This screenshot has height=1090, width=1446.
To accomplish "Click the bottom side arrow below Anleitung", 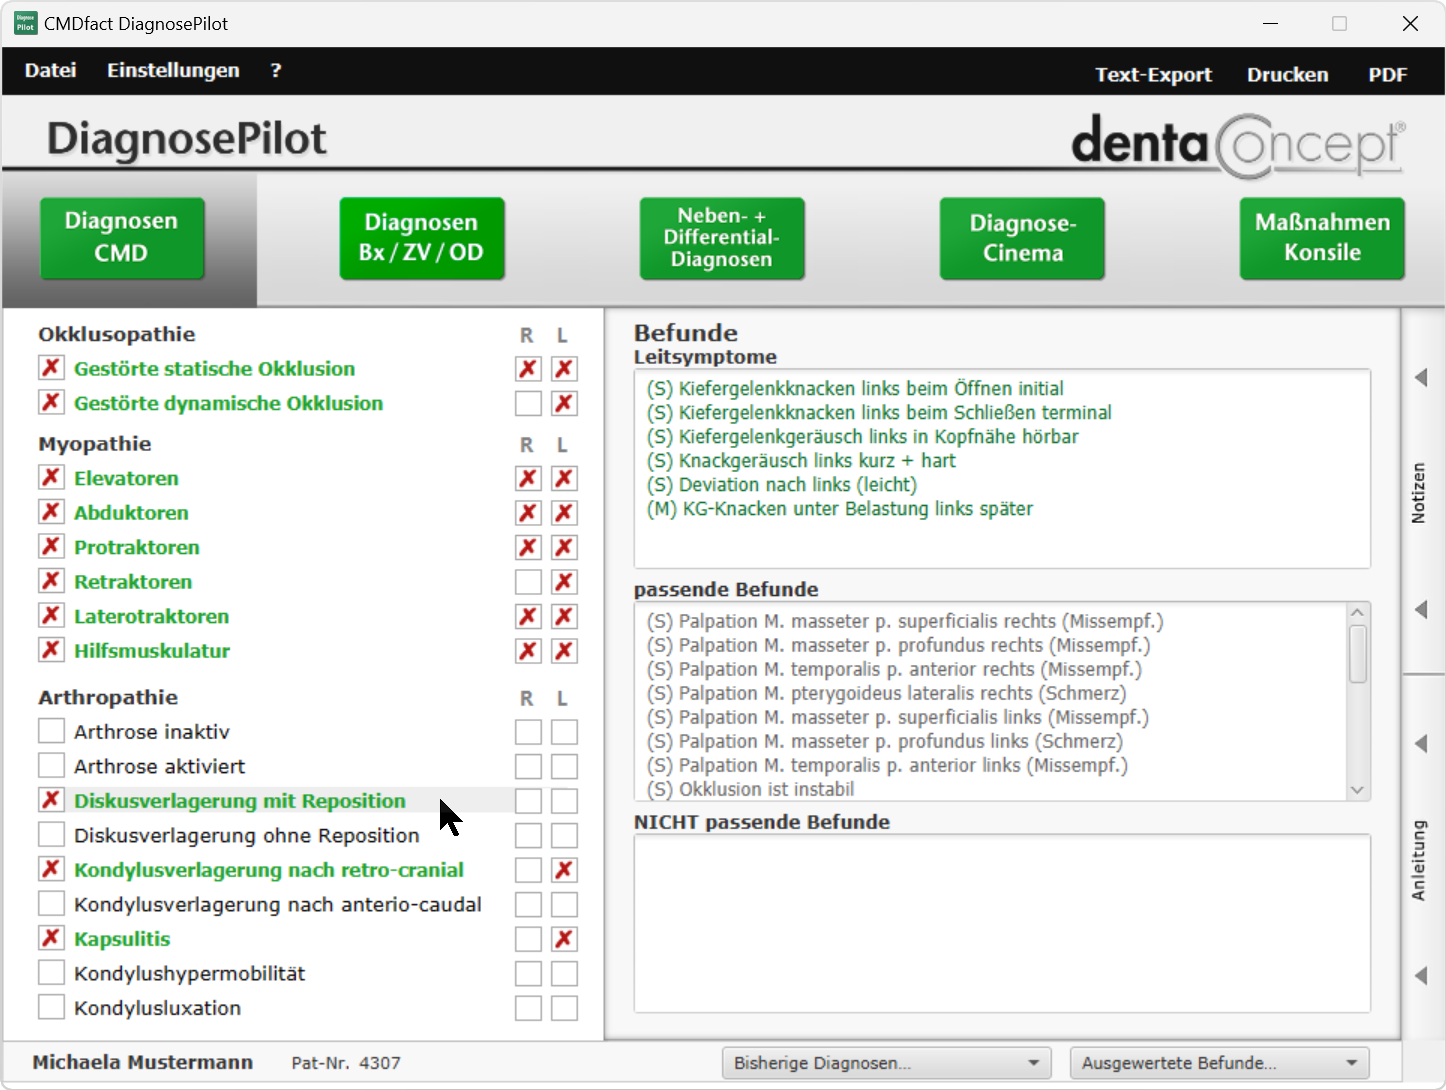I will (1421, 976).
